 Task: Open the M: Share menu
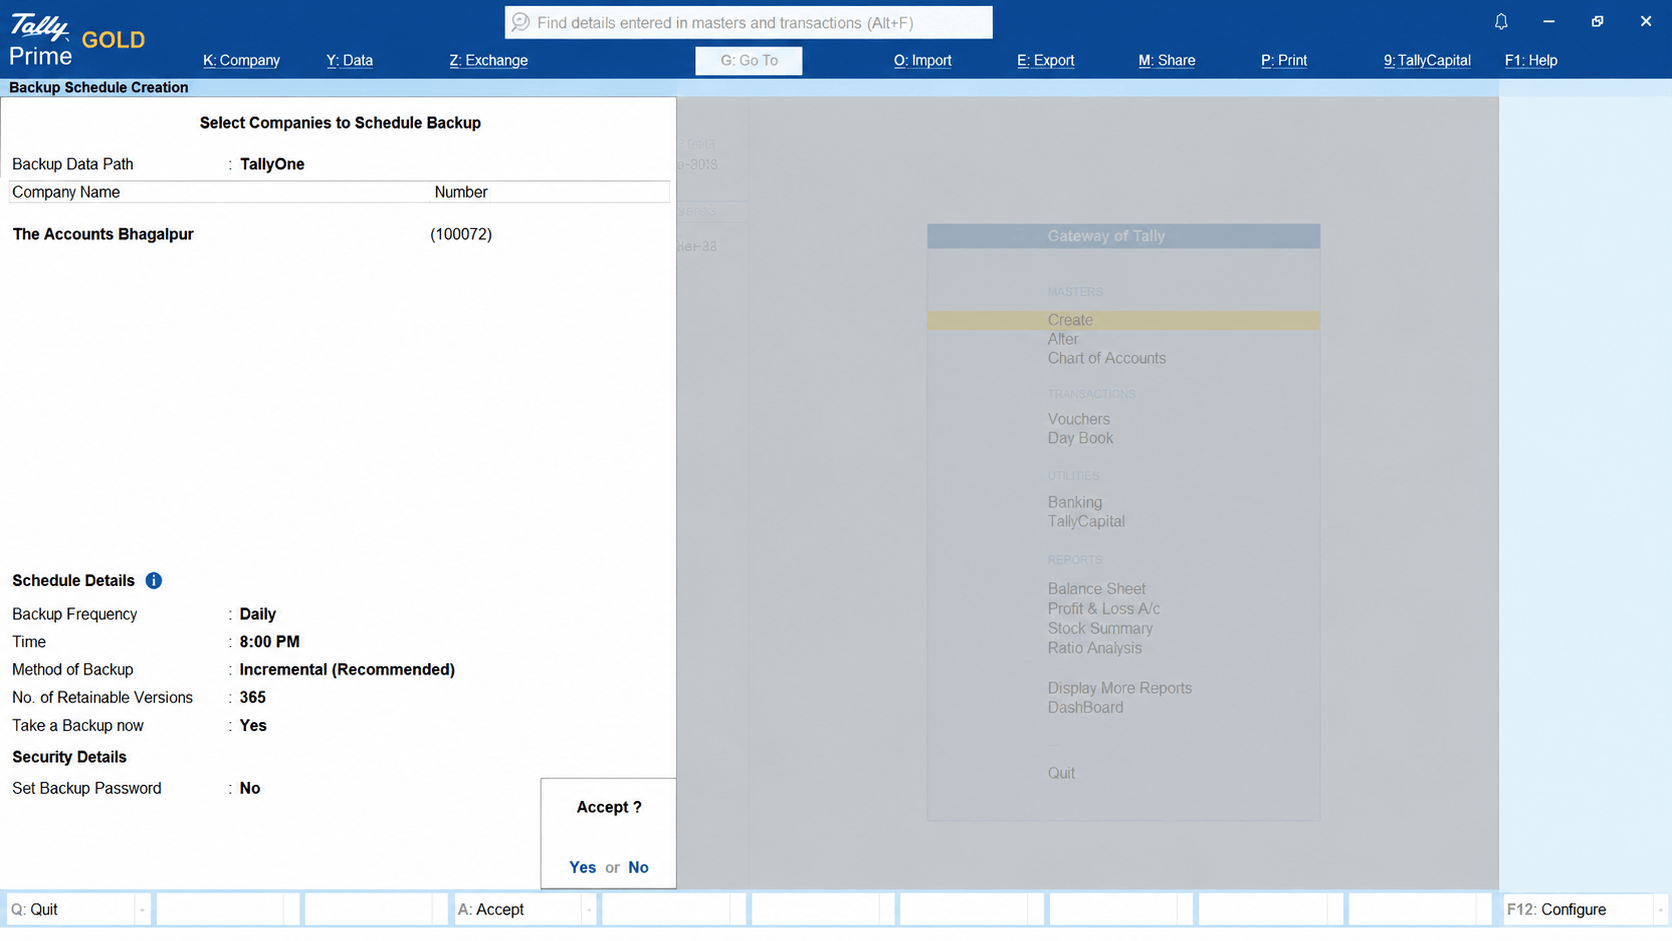(1166, 60)
